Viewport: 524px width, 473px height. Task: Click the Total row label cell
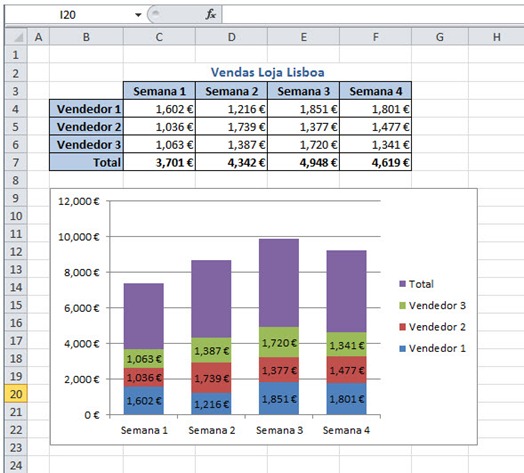[x=86, y=162]
